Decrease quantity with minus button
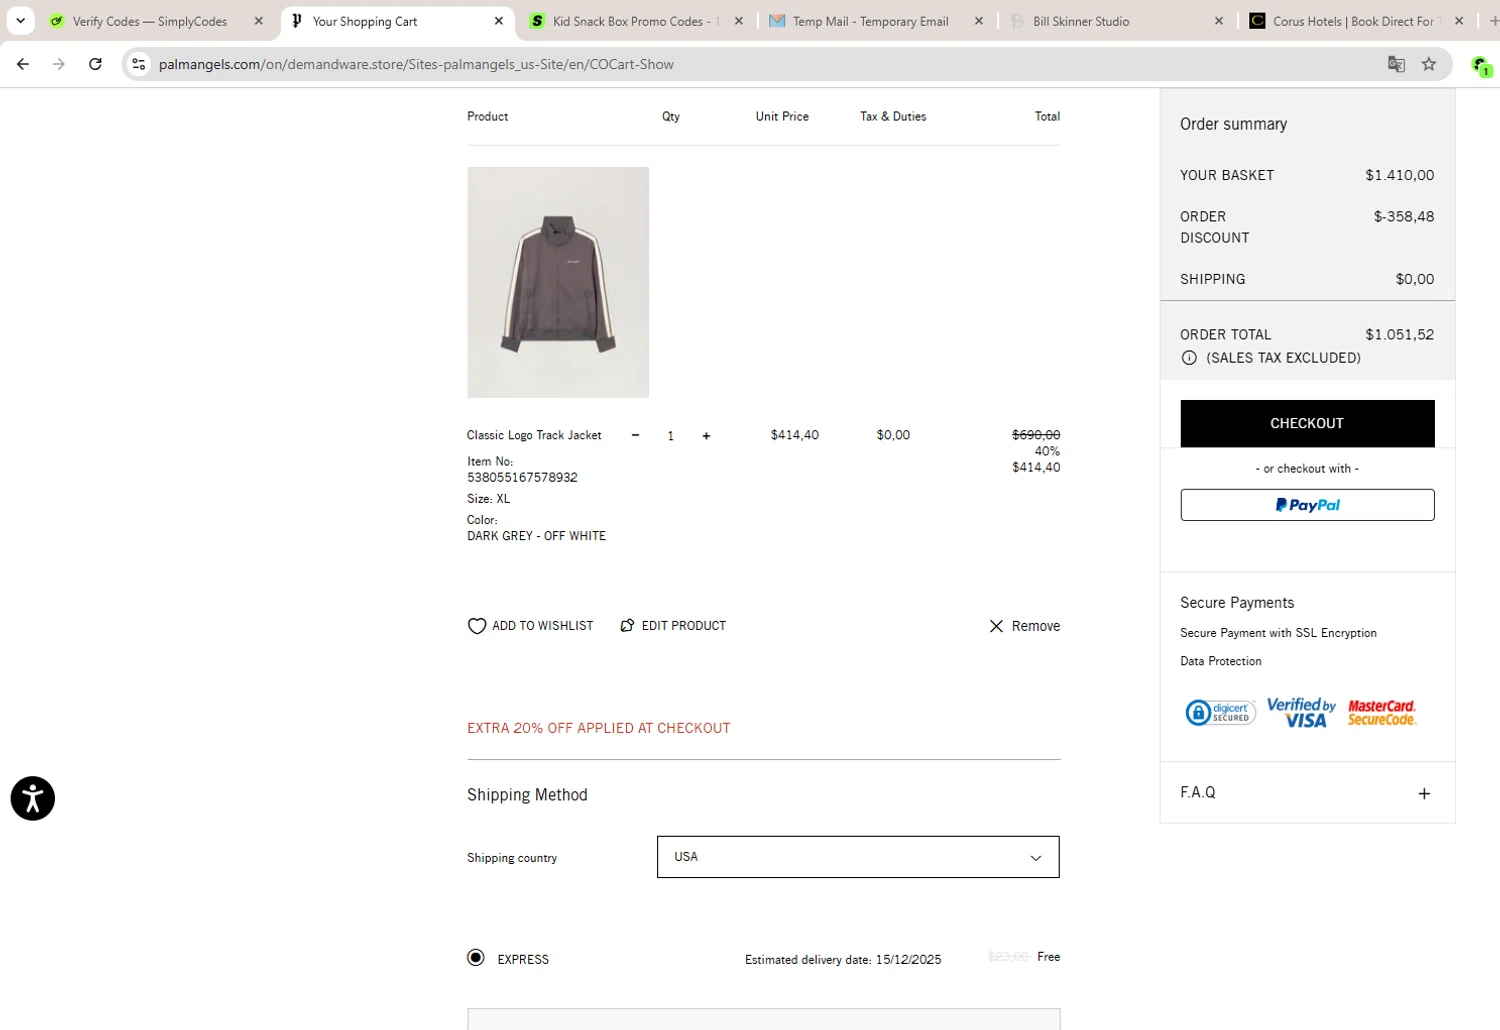Viewport: 1500px width, 1030px height. (x=635, y=435)
